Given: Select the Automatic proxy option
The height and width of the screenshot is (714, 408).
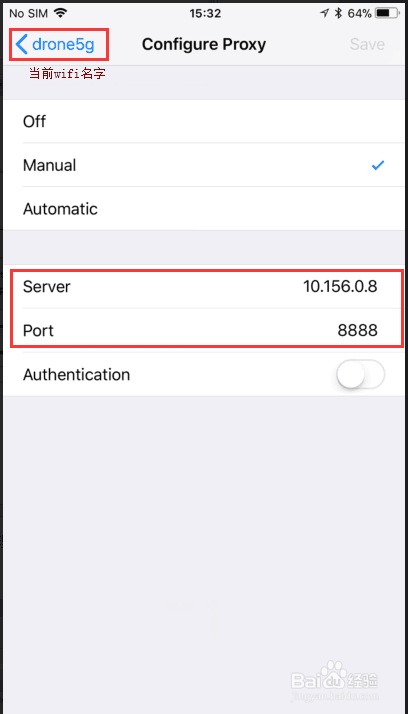Looking at the screenshot, I should pos(204,209).
